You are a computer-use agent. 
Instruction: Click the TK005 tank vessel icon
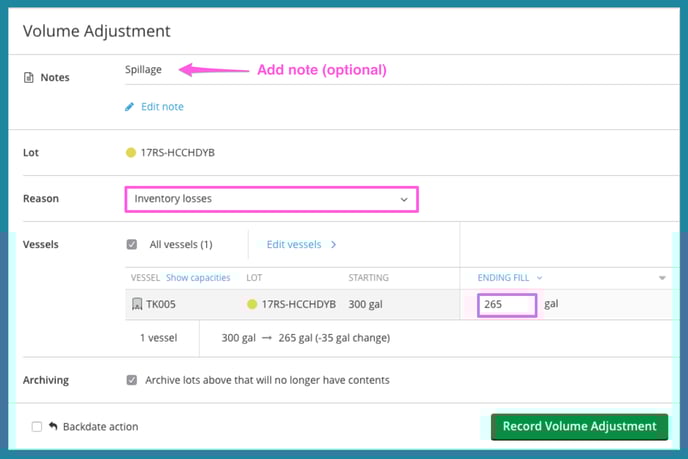[x=137, y=304]
